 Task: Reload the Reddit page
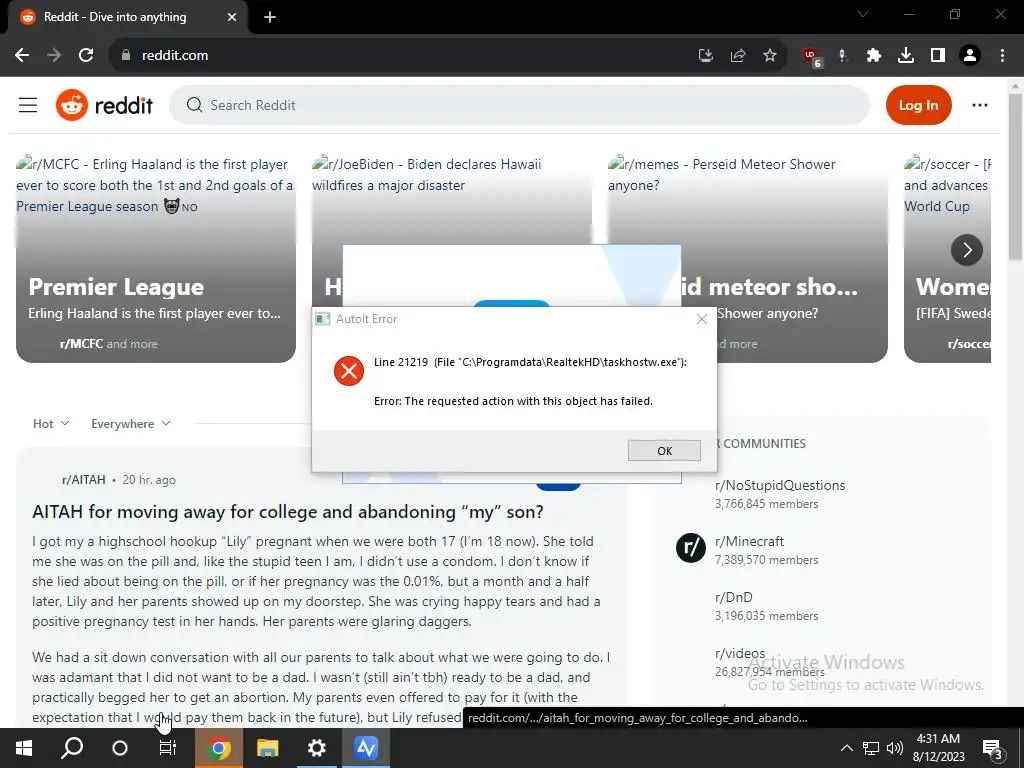[86, 56]
